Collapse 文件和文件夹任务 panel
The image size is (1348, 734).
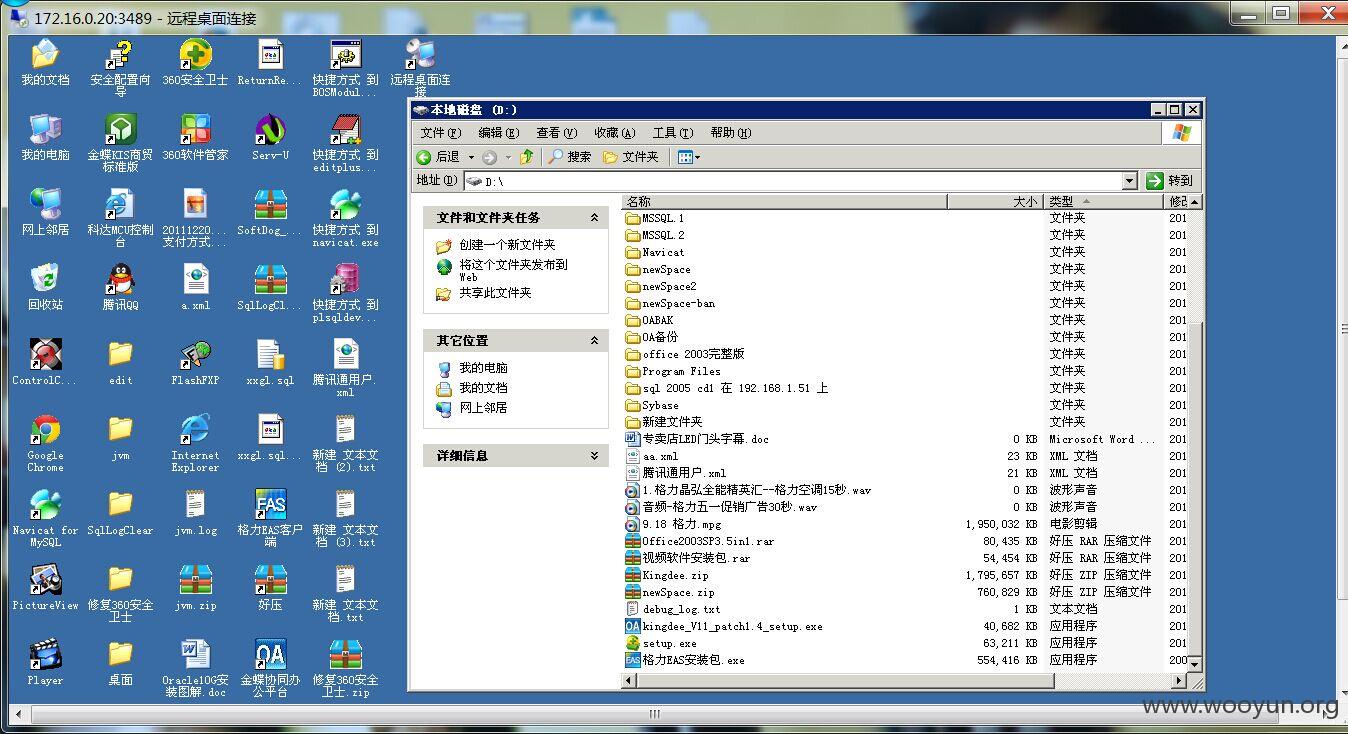tap(594, 217)
